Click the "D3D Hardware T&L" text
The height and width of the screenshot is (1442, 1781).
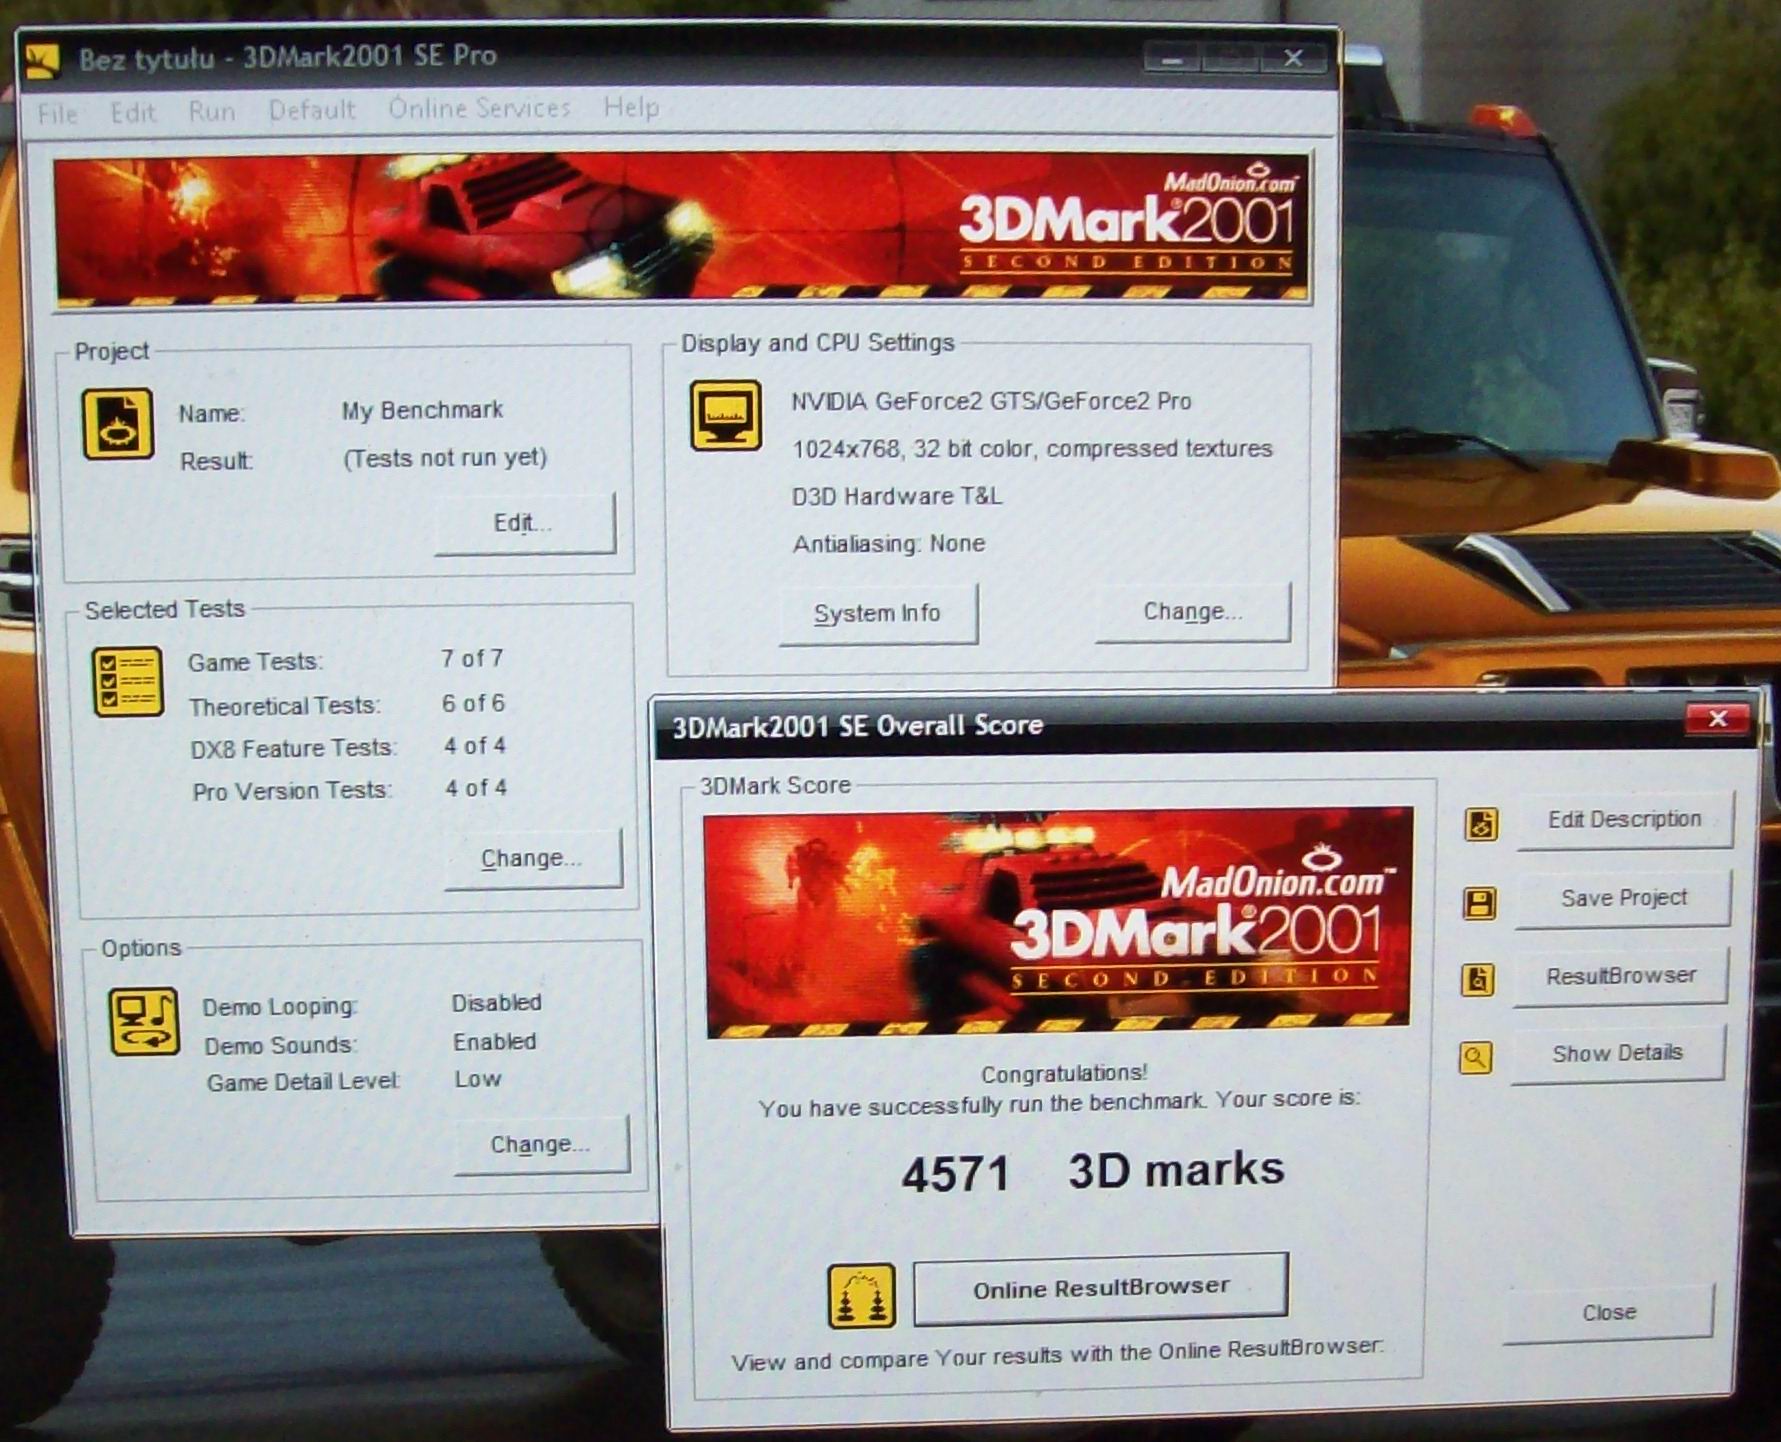pos(896,496)
